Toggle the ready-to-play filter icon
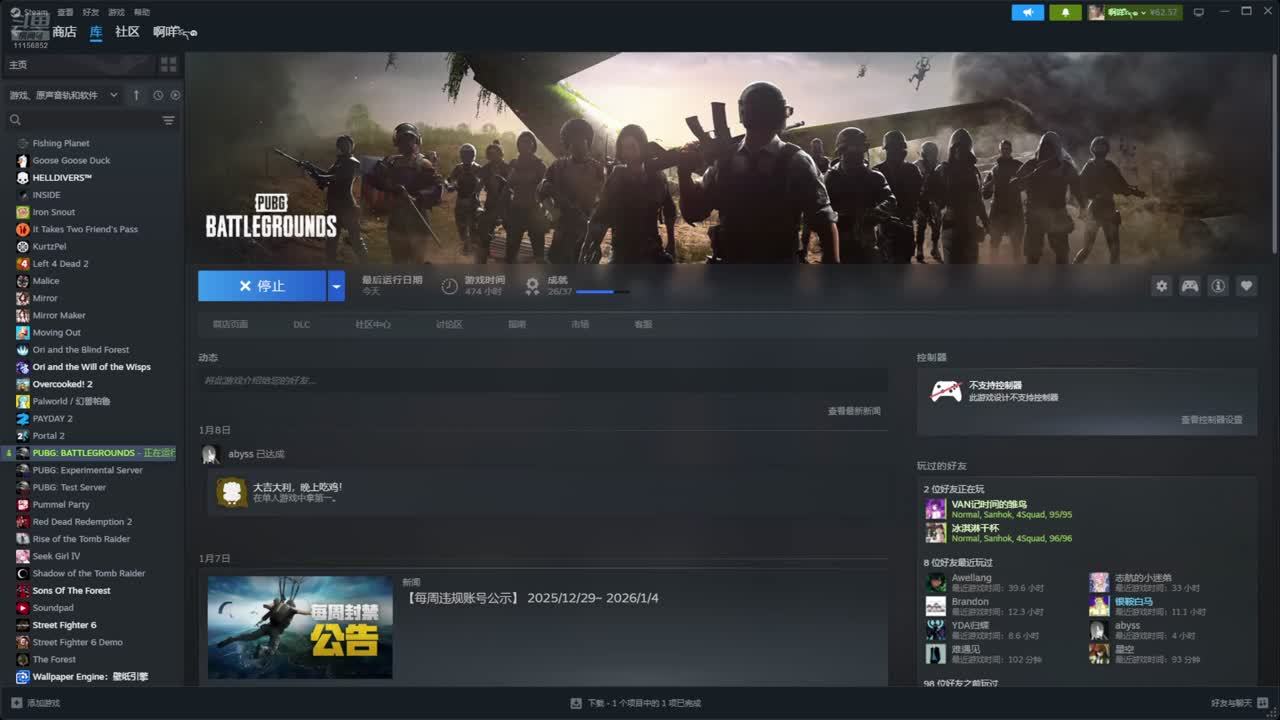Viewport: 1280px width, 720px height. tap(175, 95)
